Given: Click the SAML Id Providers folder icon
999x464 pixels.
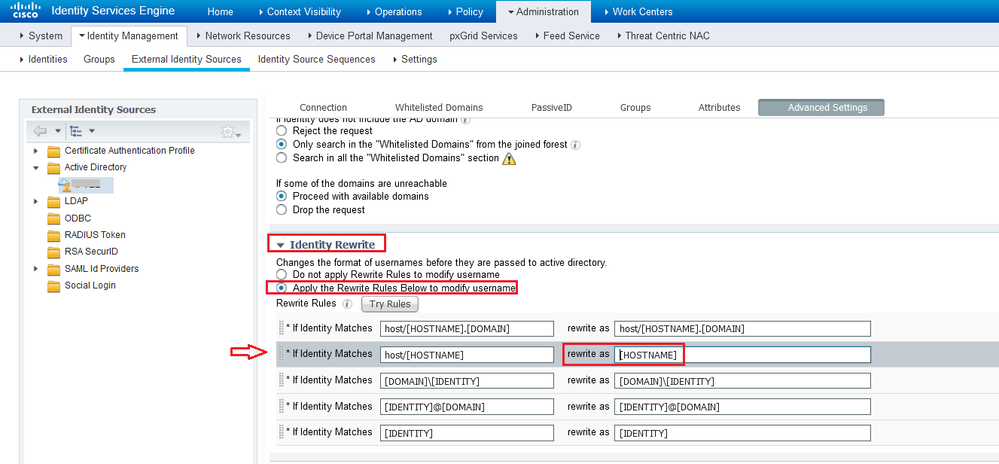Looking at the screenshot, I should tap(54, 269).
